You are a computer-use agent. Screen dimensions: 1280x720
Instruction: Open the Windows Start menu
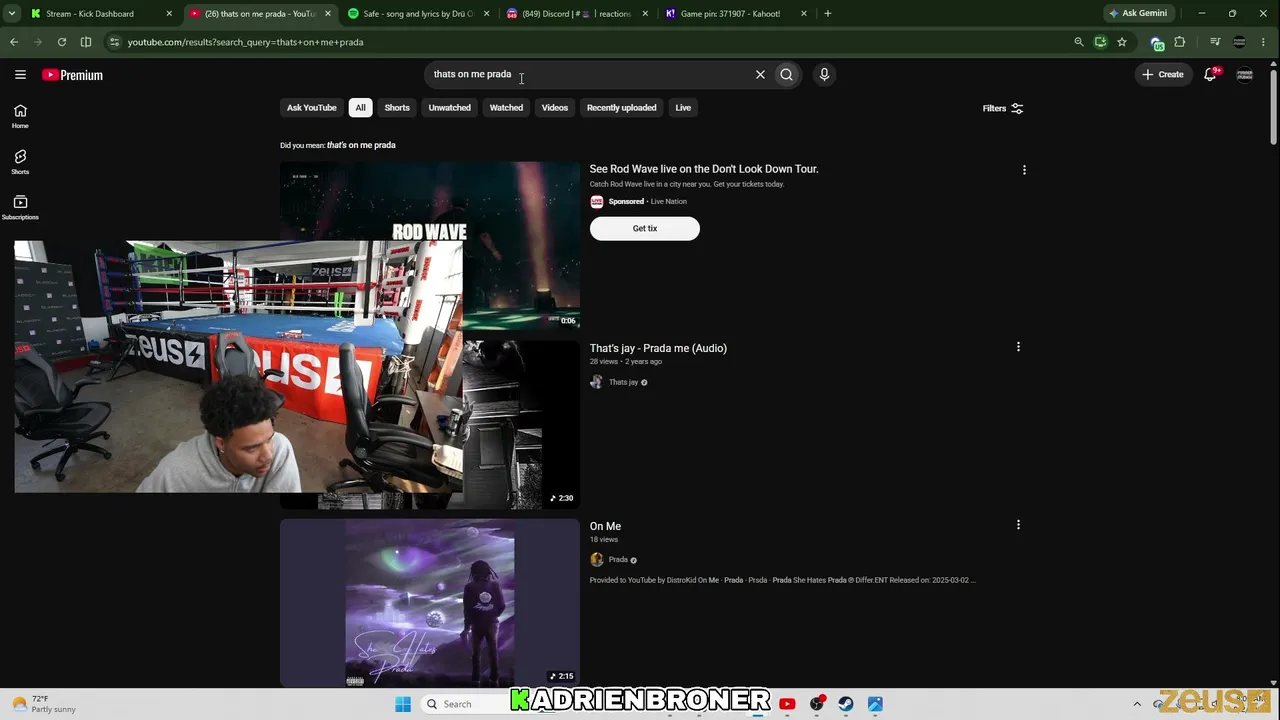(403, 704)
